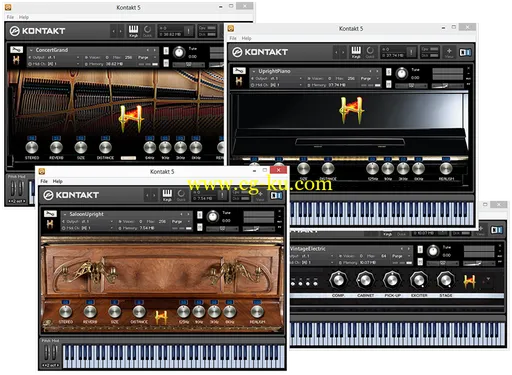Toggle Solo button next to SaloonUpright Tune knob
Image resolution: width=512 pixels, height=375 pixels.
point(200,215)
